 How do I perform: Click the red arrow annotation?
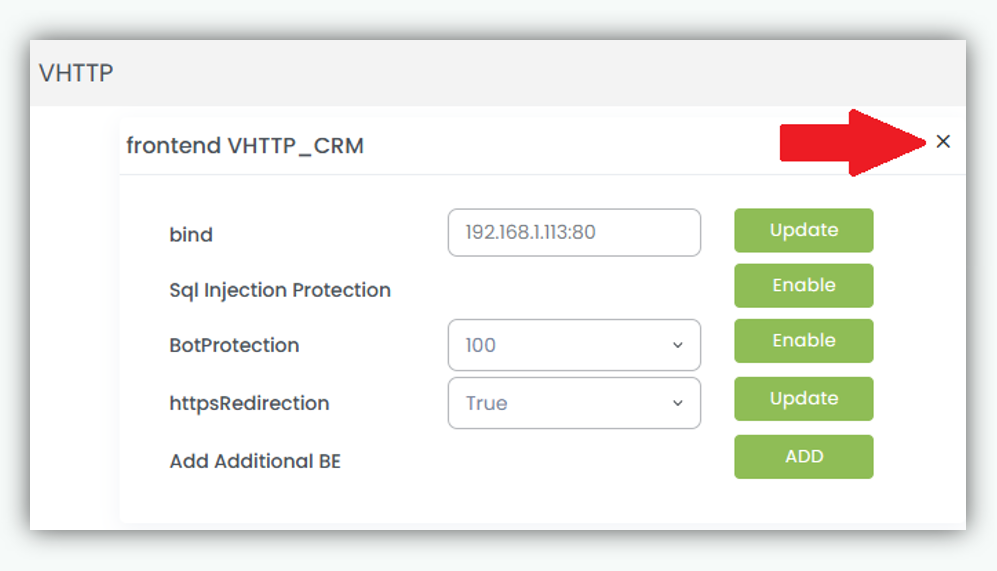click(x=852, y=143)
